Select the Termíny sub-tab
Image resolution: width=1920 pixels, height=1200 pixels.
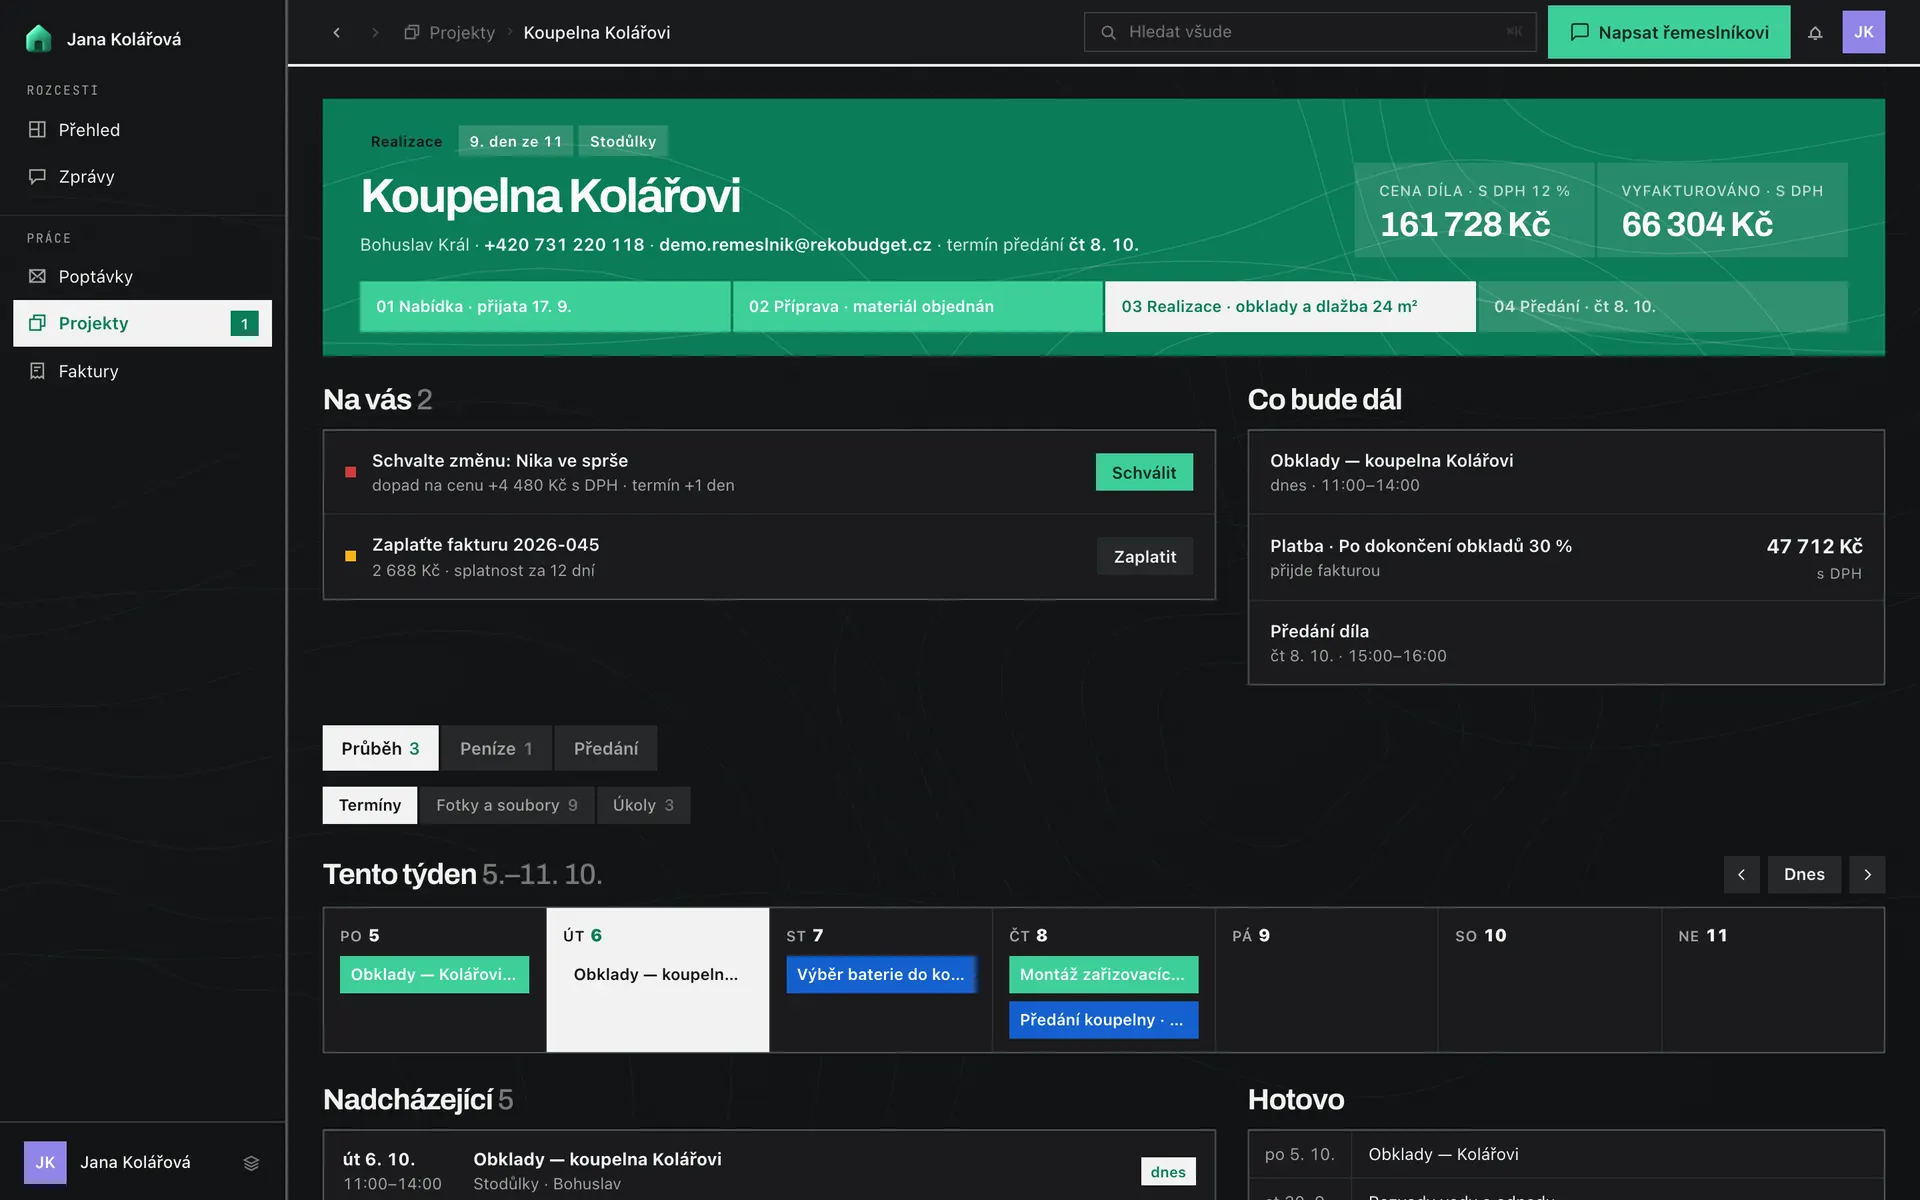[370, 805]
